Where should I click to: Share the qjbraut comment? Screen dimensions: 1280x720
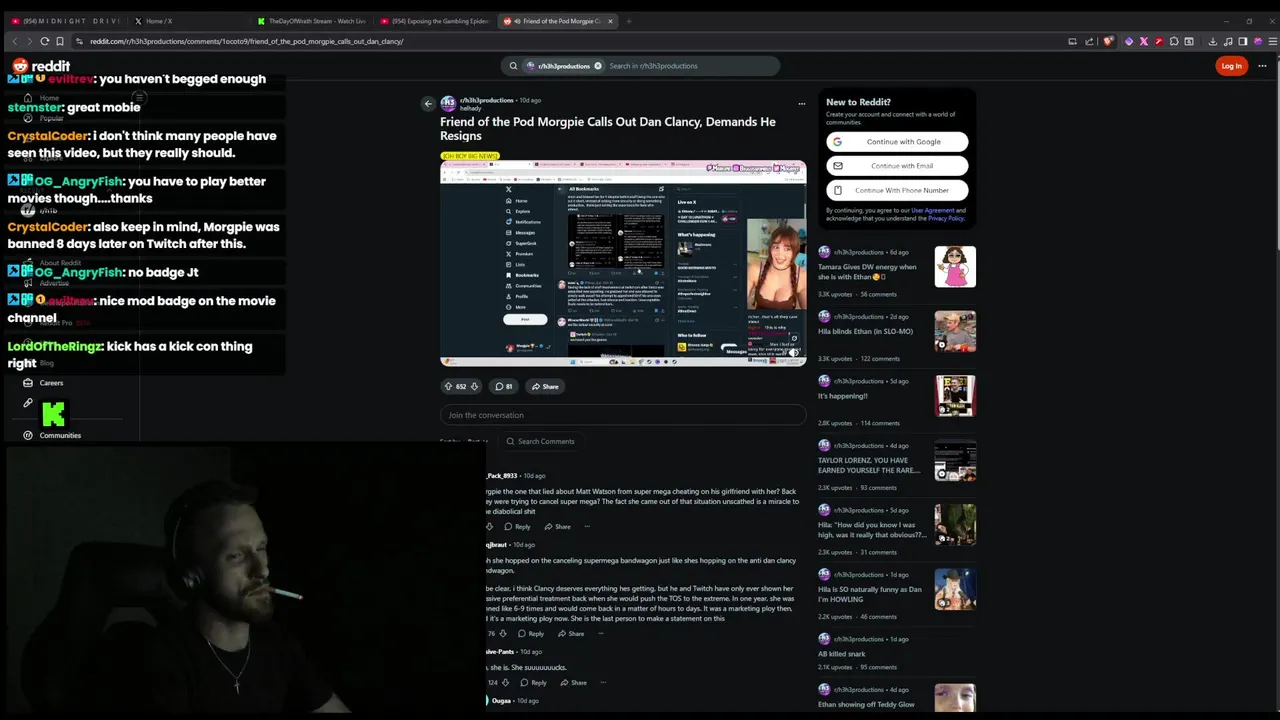coord(571,633)
